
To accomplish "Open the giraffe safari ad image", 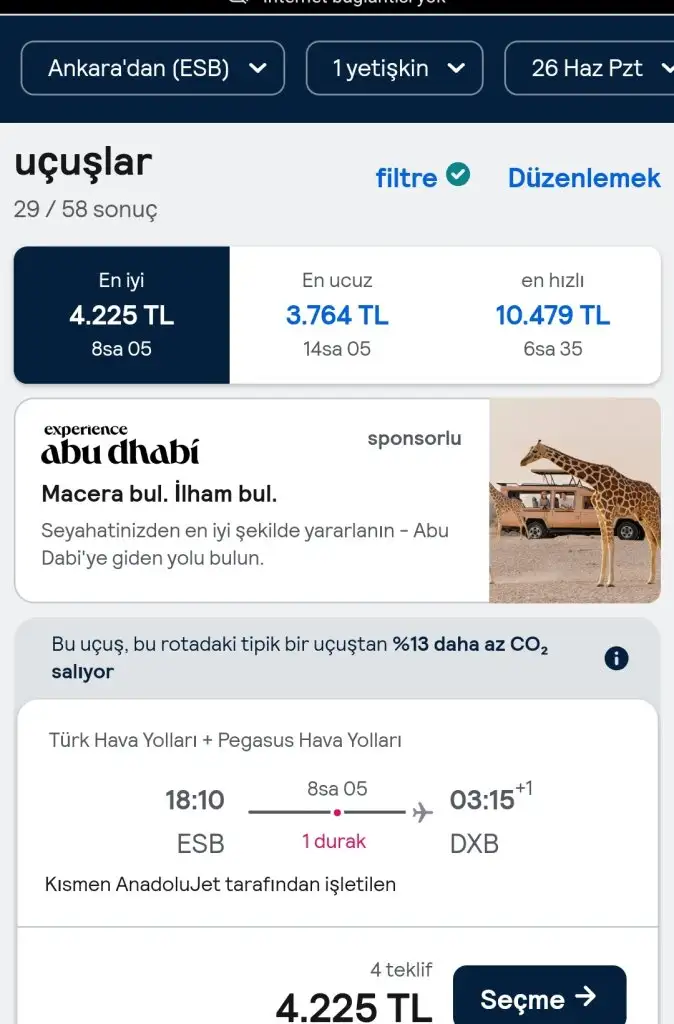I will click(x=575, y=500).
